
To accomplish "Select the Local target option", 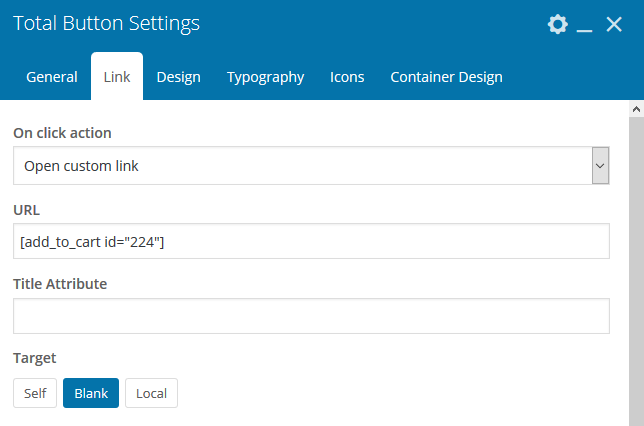I will click(x=151, y=393).
